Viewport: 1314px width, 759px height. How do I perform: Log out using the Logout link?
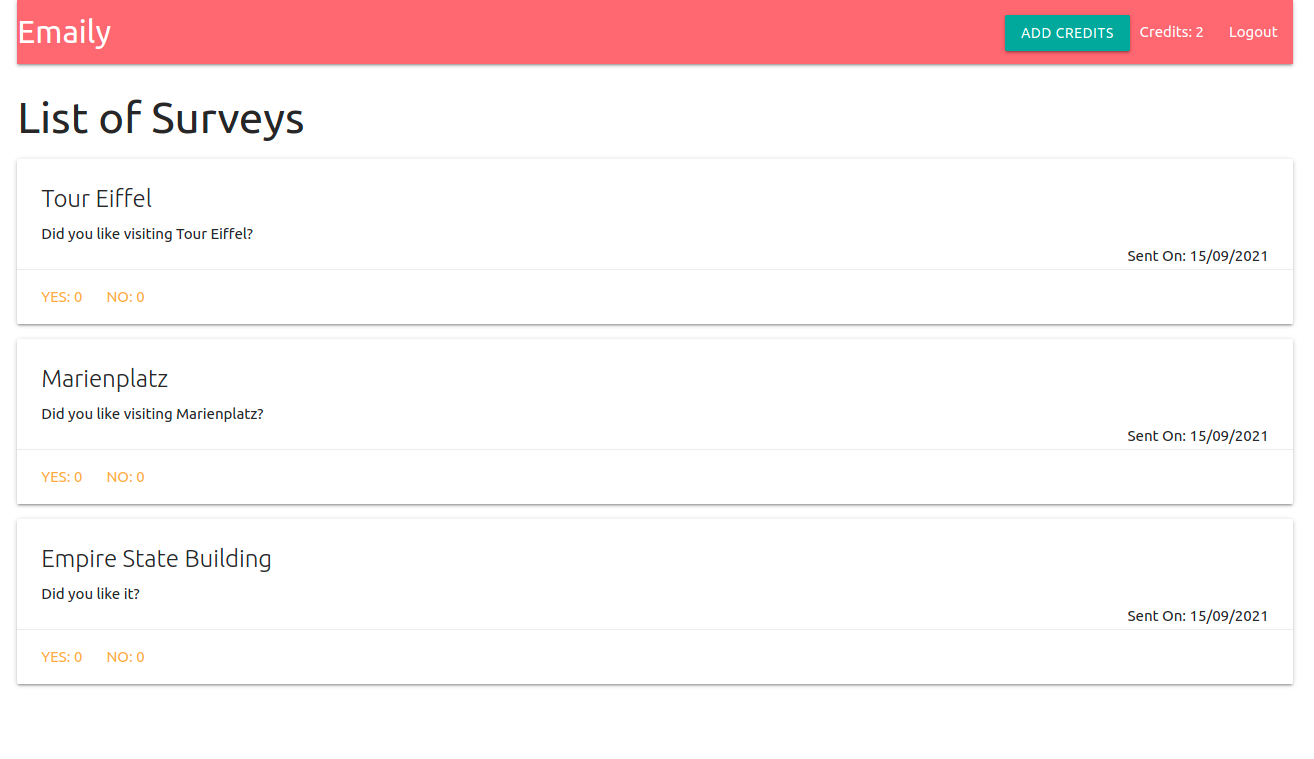1252,32
